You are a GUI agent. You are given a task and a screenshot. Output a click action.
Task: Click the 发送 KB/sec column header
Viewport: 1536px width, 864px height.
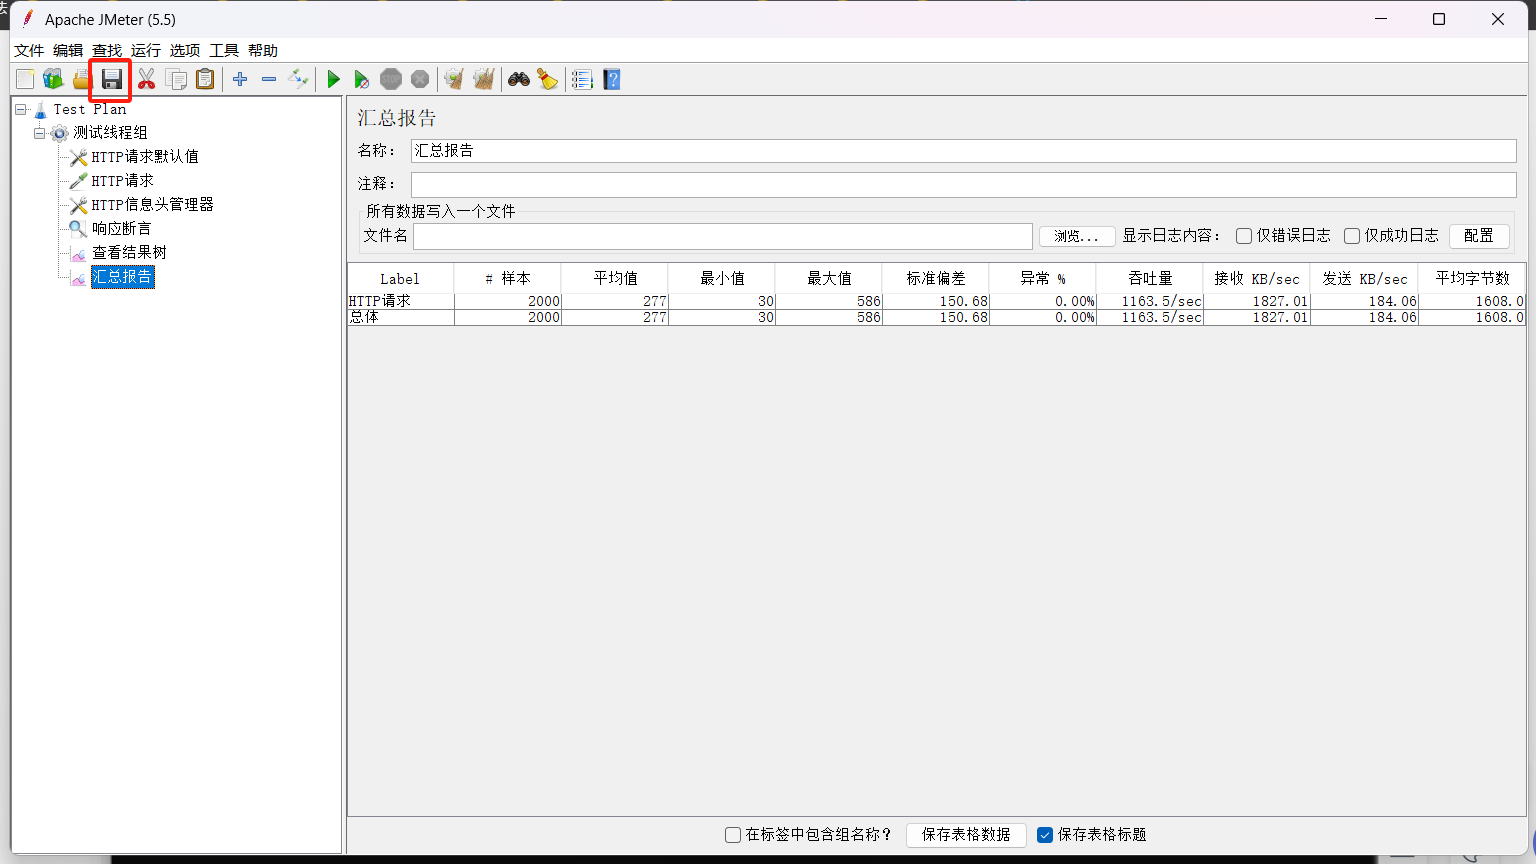coord(1364,279)
